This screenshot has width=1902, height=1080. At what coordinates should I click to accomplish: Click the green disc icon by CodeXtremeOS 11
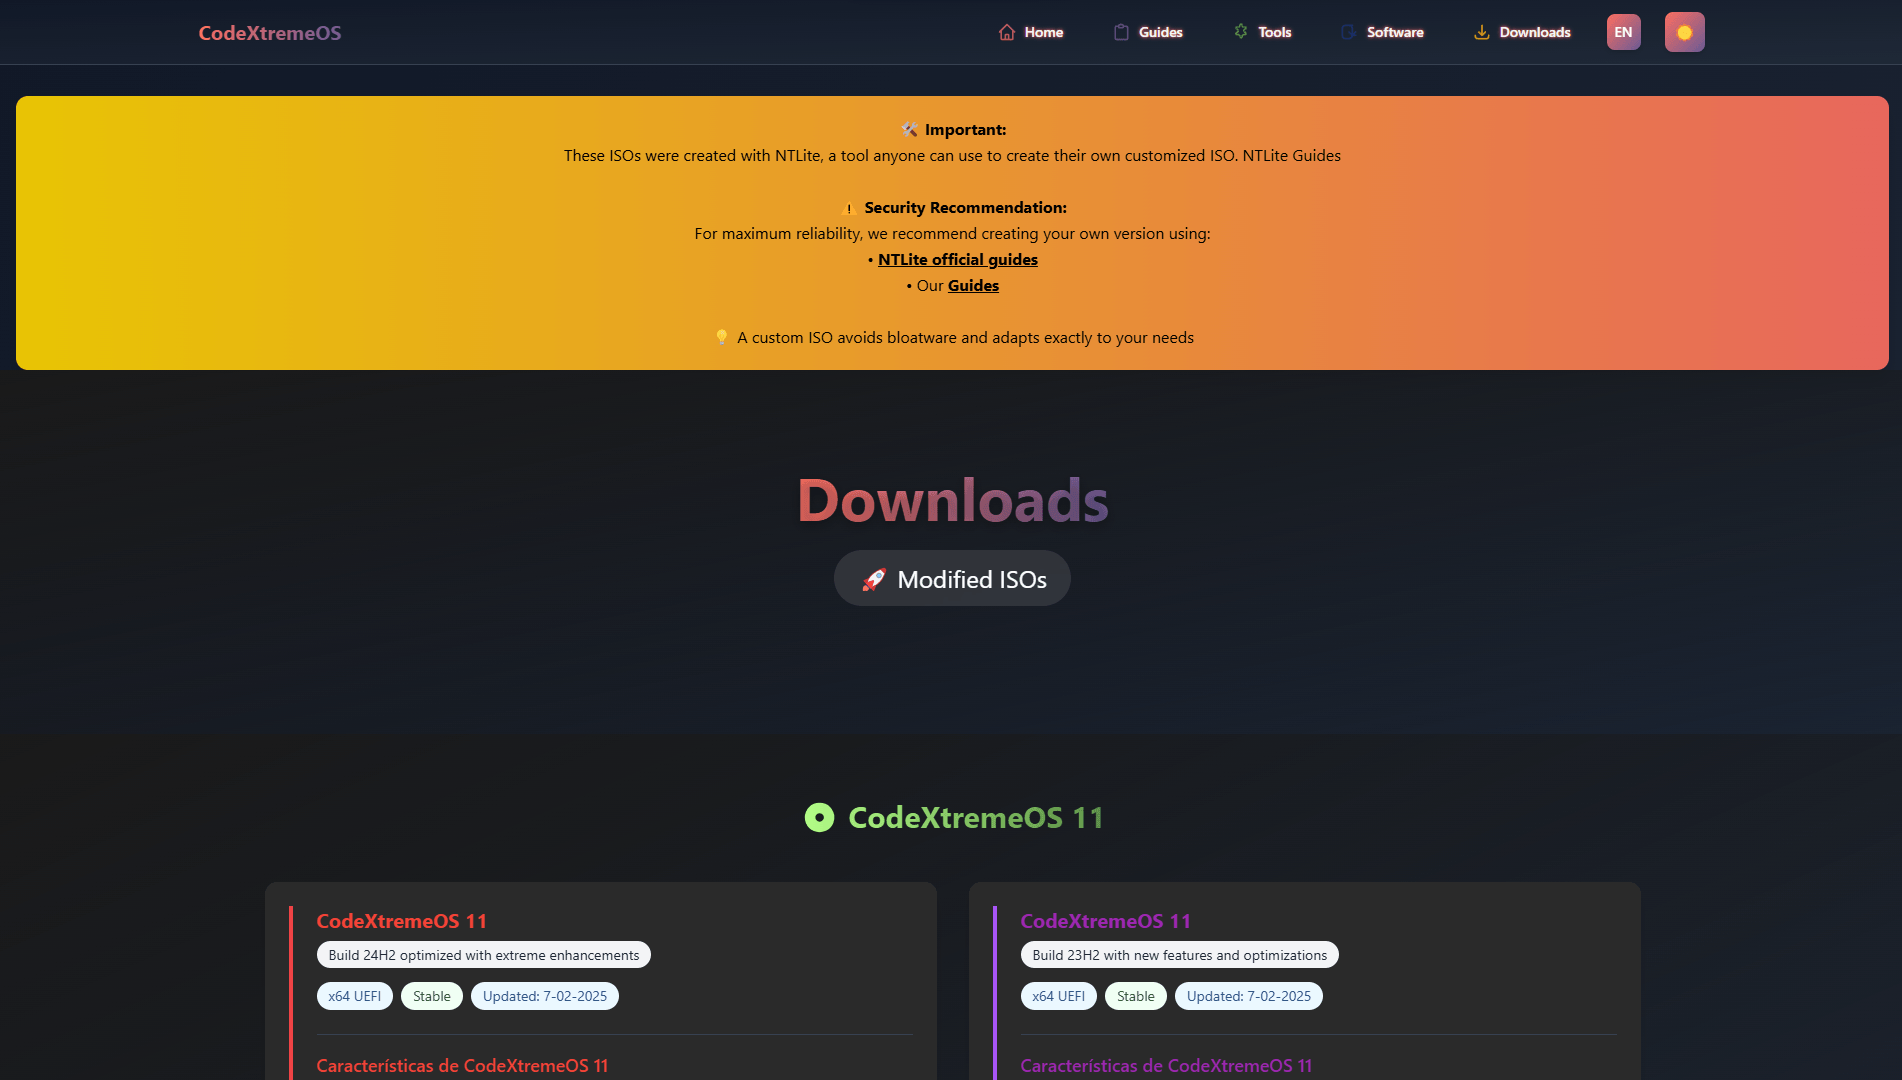point(819,817)
